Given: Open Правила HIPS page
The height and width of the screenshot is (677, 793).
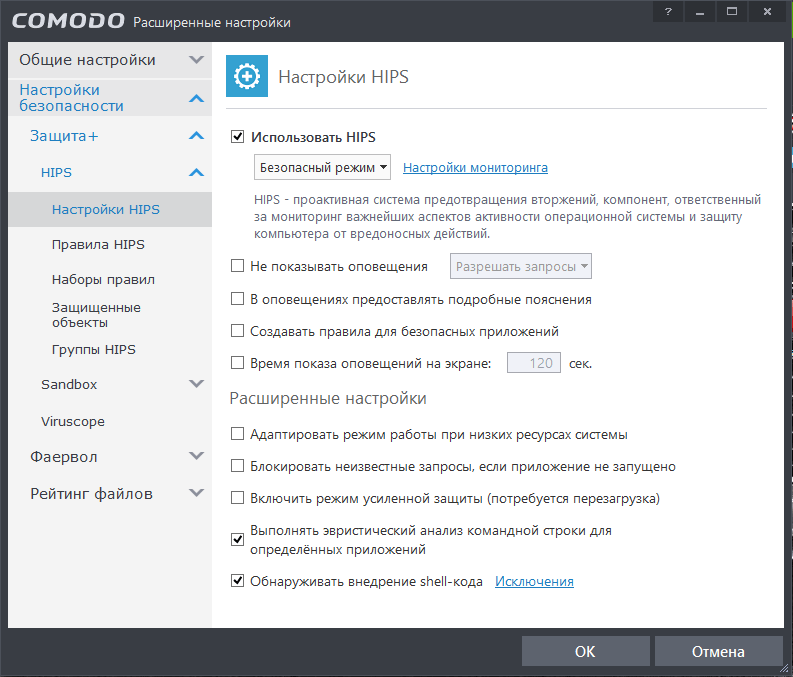Looking at the screenshot, I should tap(98, 245).
